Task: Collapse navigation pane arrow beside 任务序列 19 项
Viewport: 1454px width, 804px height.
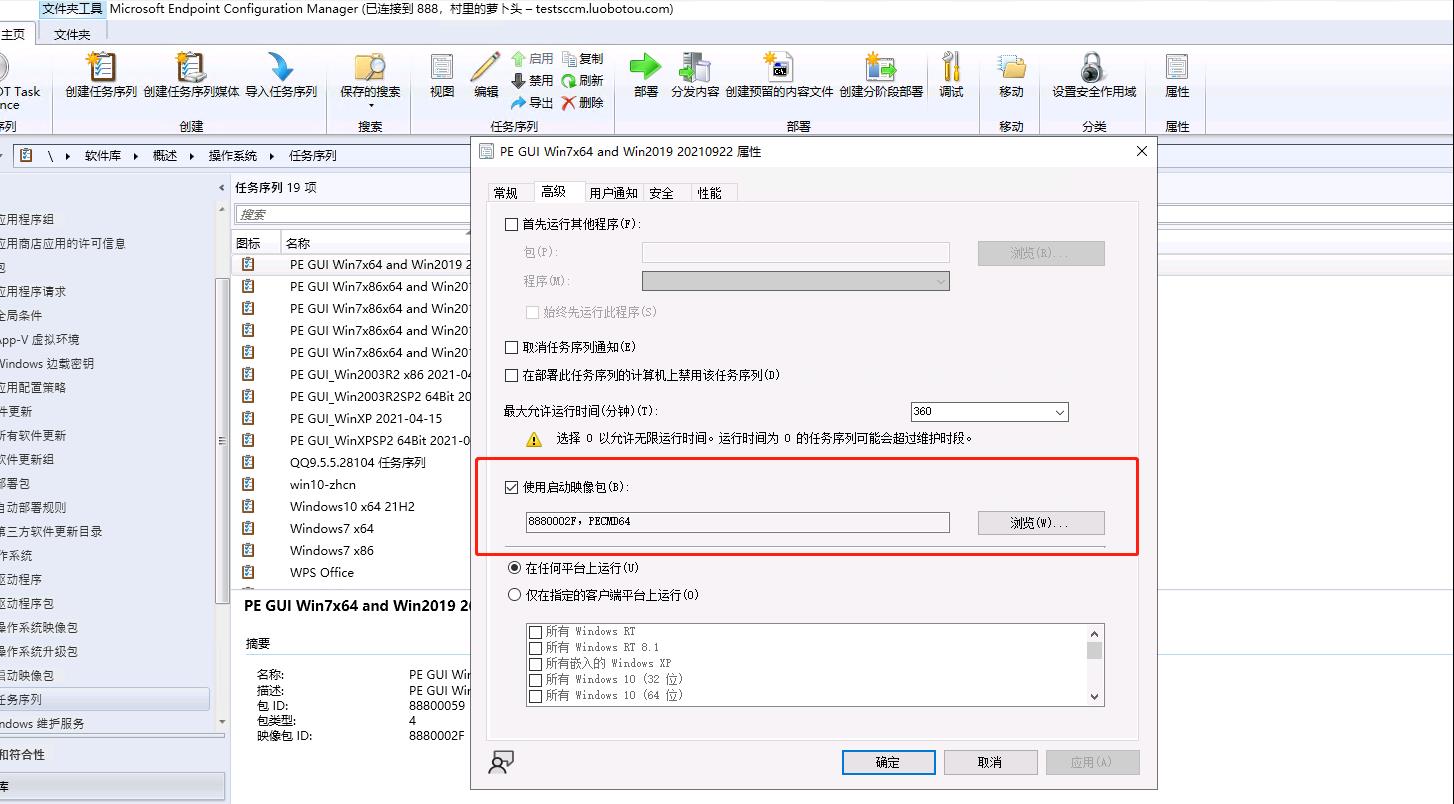Action: point(222,187)
